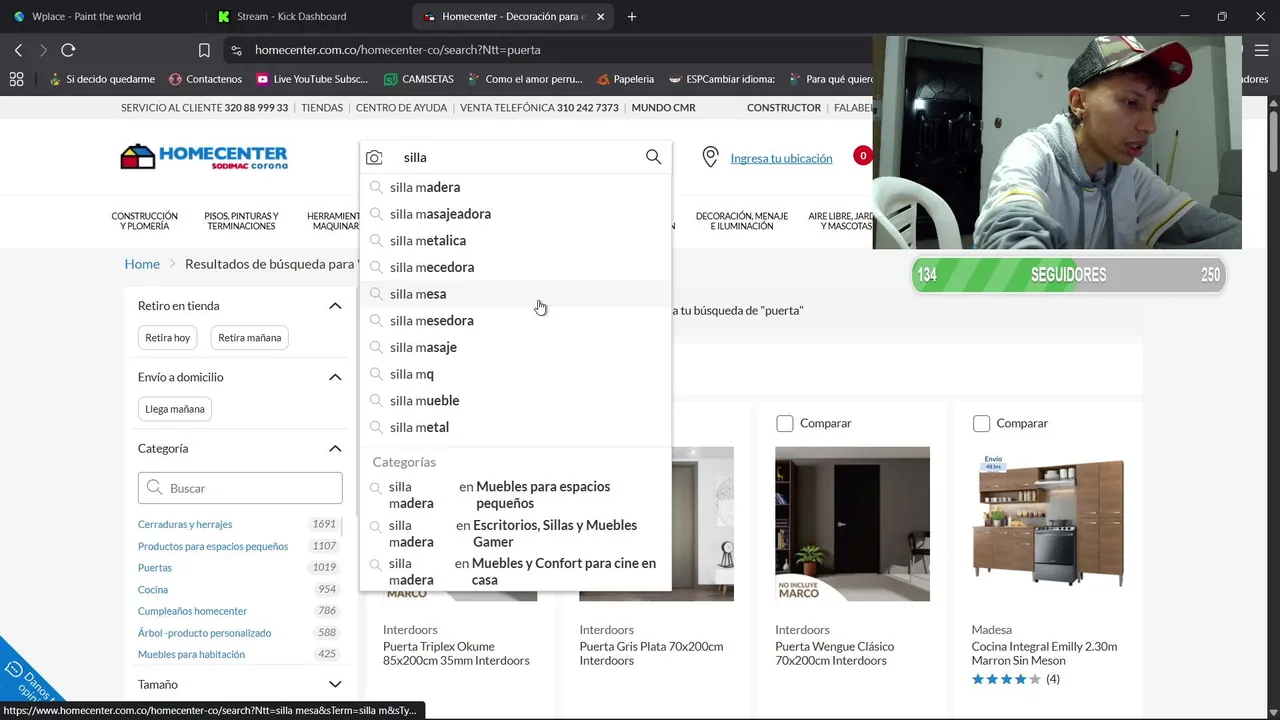
Task: Open a new browser tab with plus icon
Action: coord(632,16)
